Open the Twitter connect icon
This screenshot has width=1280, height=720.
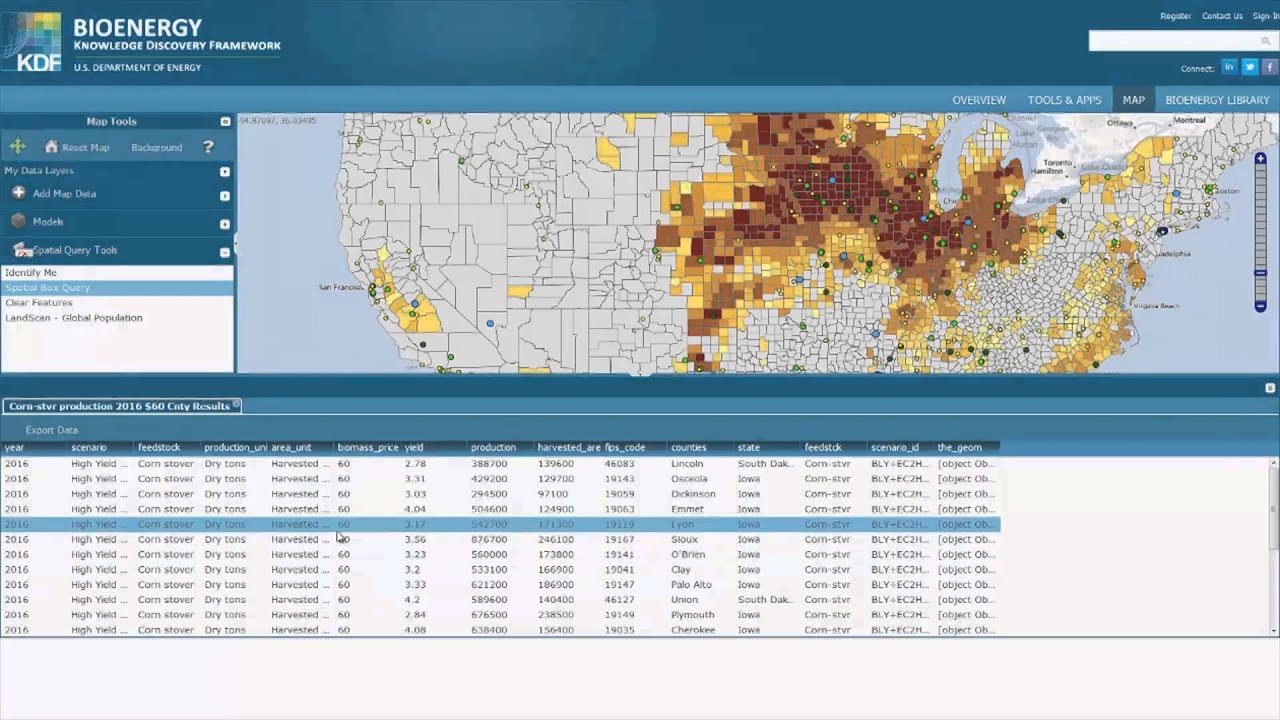pos(1249,67)
